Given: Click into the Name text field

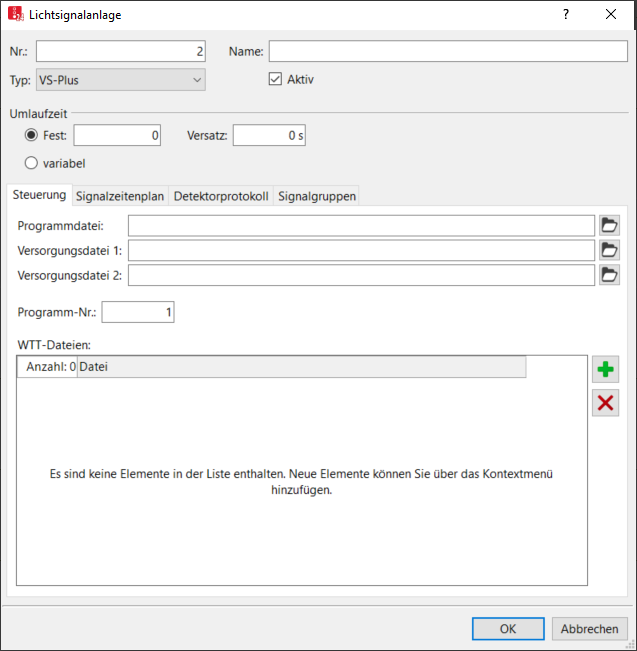Looking at the screenshot, I should click(x=447, y=52).
